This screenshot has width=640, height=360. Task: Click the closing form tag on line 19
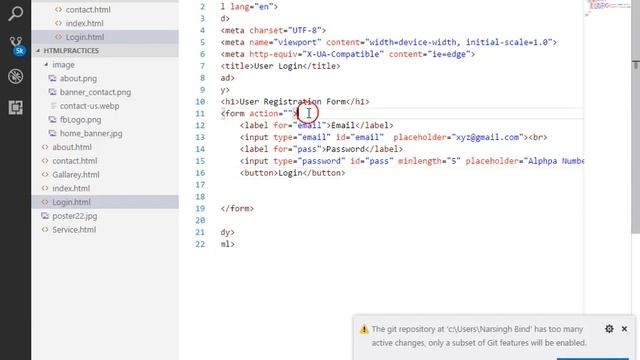click(x=237, y=209)
